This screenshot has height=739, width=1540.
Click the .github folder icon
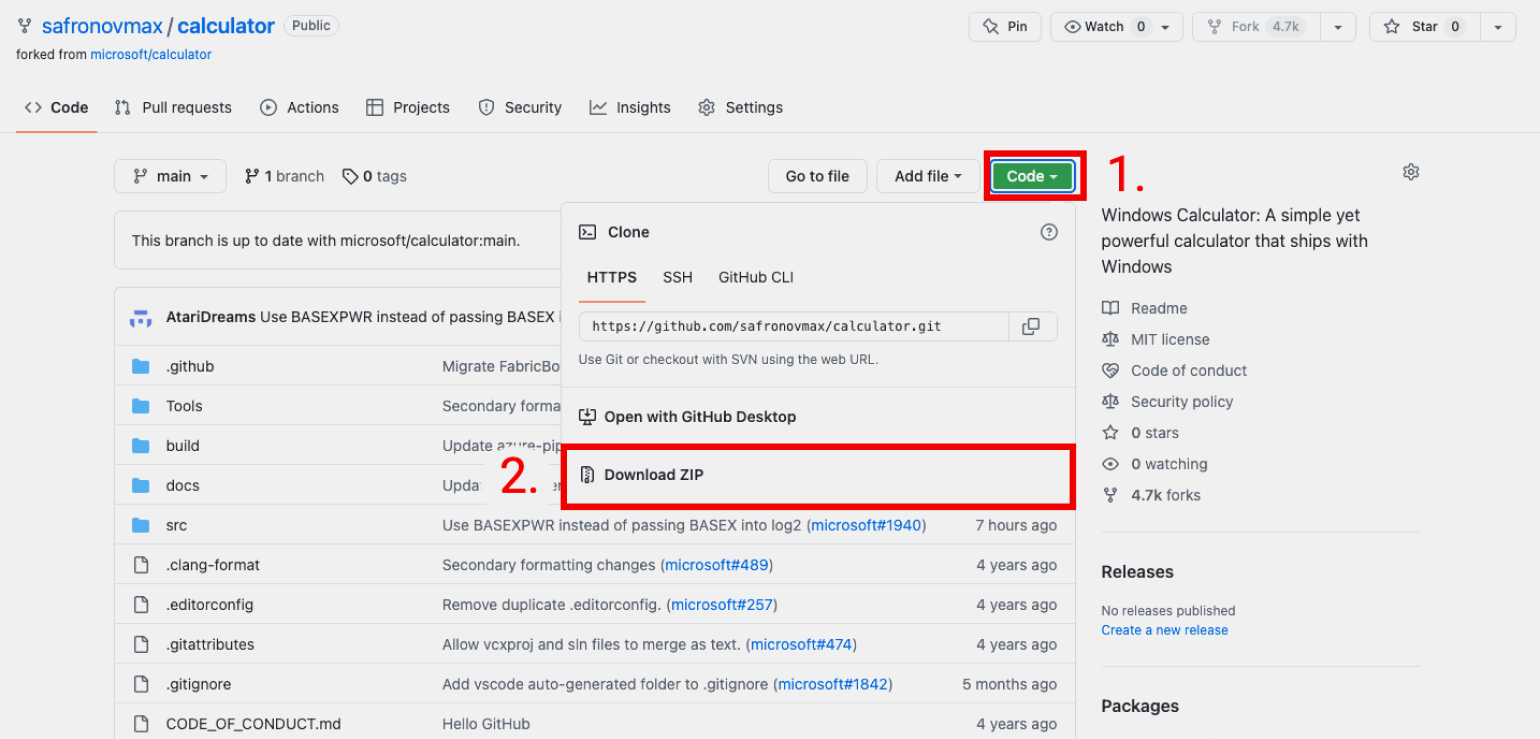(141, 366)
